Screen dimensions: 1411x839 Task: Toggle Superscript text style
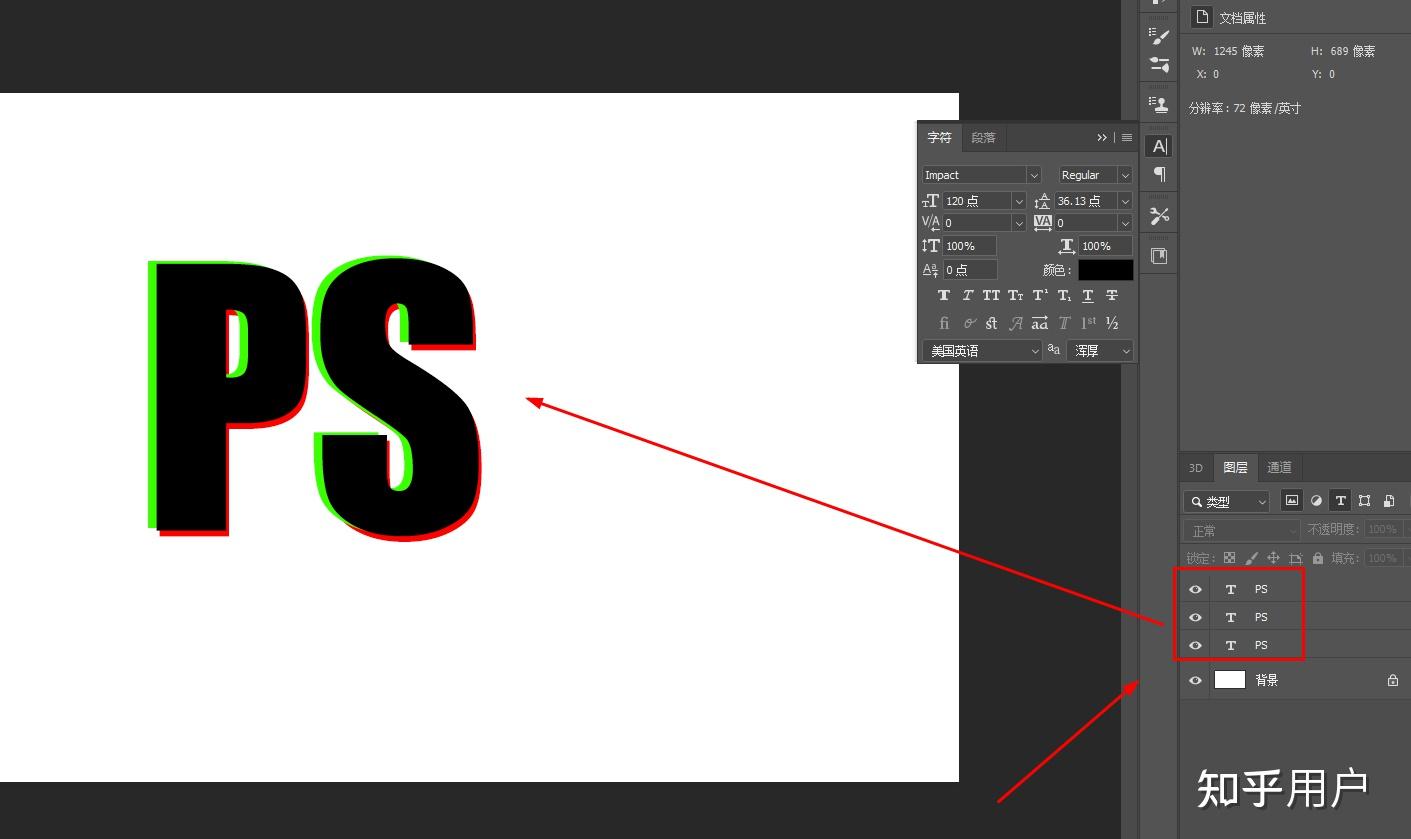pyautogui.click(x=1040, y=296)
